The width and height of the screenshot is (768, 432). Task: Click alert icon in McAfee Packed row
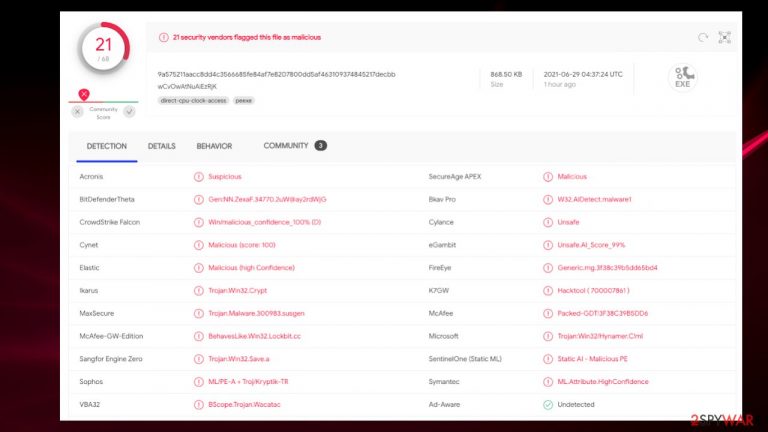click(548, 313)
